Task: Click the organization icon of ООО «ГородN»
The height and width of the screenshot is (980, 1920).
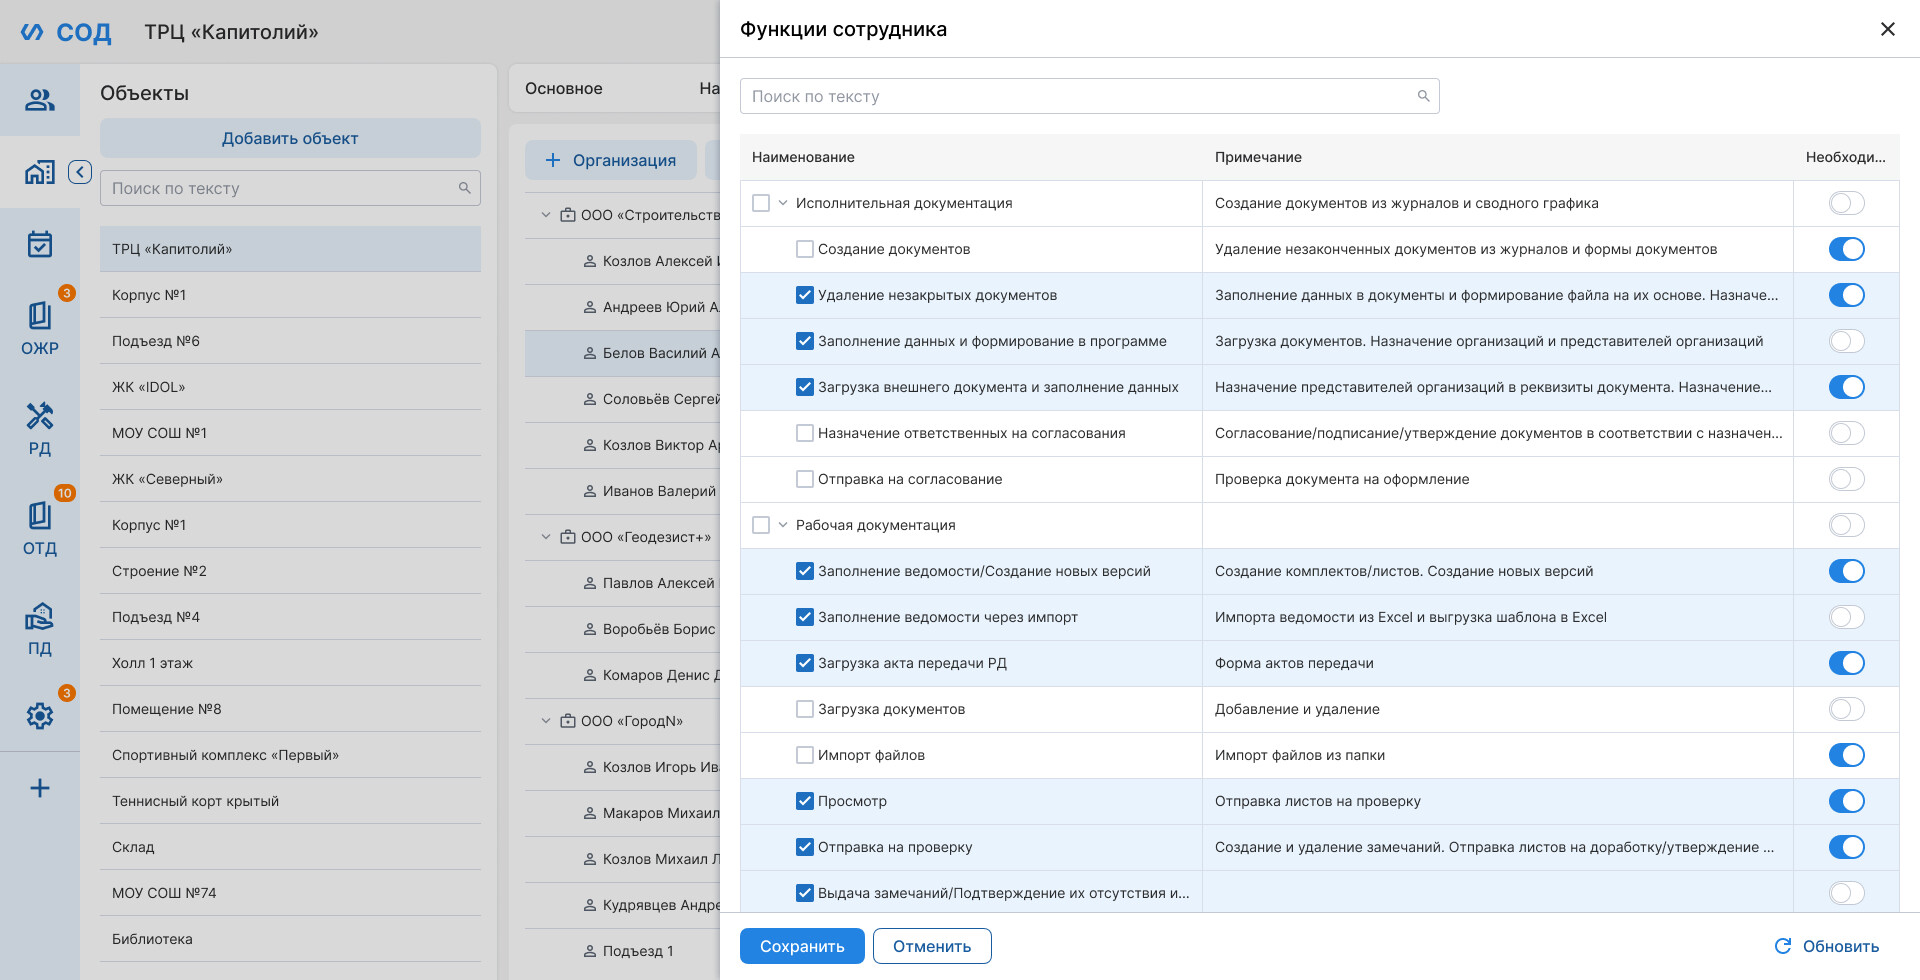Action: (x=568, y=721)
